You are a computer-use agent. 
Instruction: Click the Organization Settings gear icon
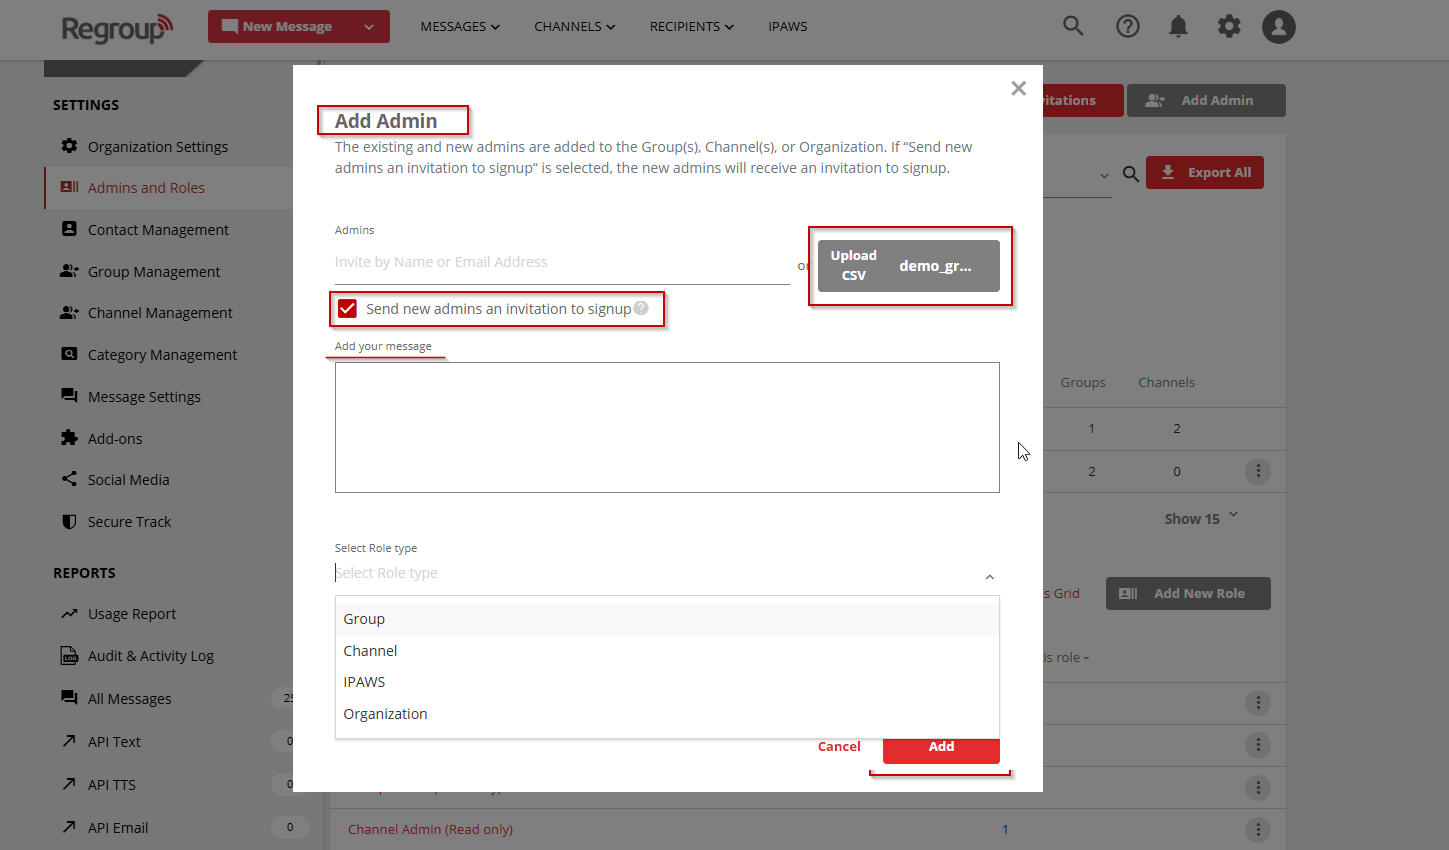click(69, 146)
